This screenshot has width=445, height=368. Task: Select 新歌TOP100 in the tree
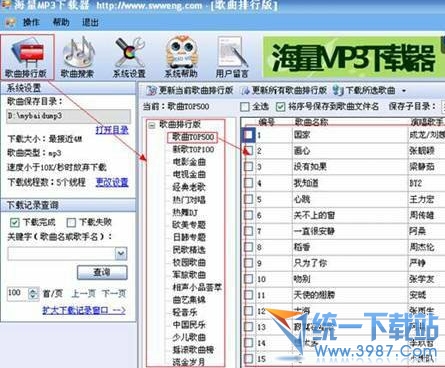(193, 150)
